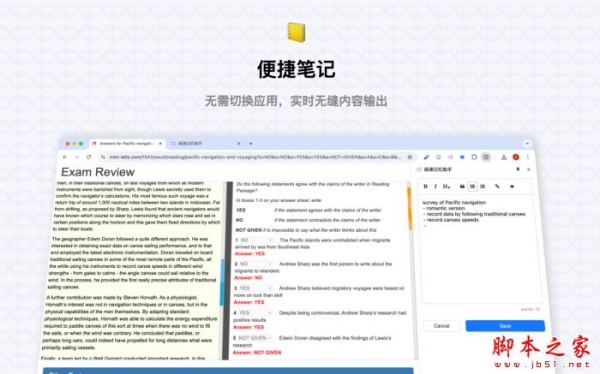Open the heading size option in note toolbar
The image size is (600, 374).
pos(446,186)
